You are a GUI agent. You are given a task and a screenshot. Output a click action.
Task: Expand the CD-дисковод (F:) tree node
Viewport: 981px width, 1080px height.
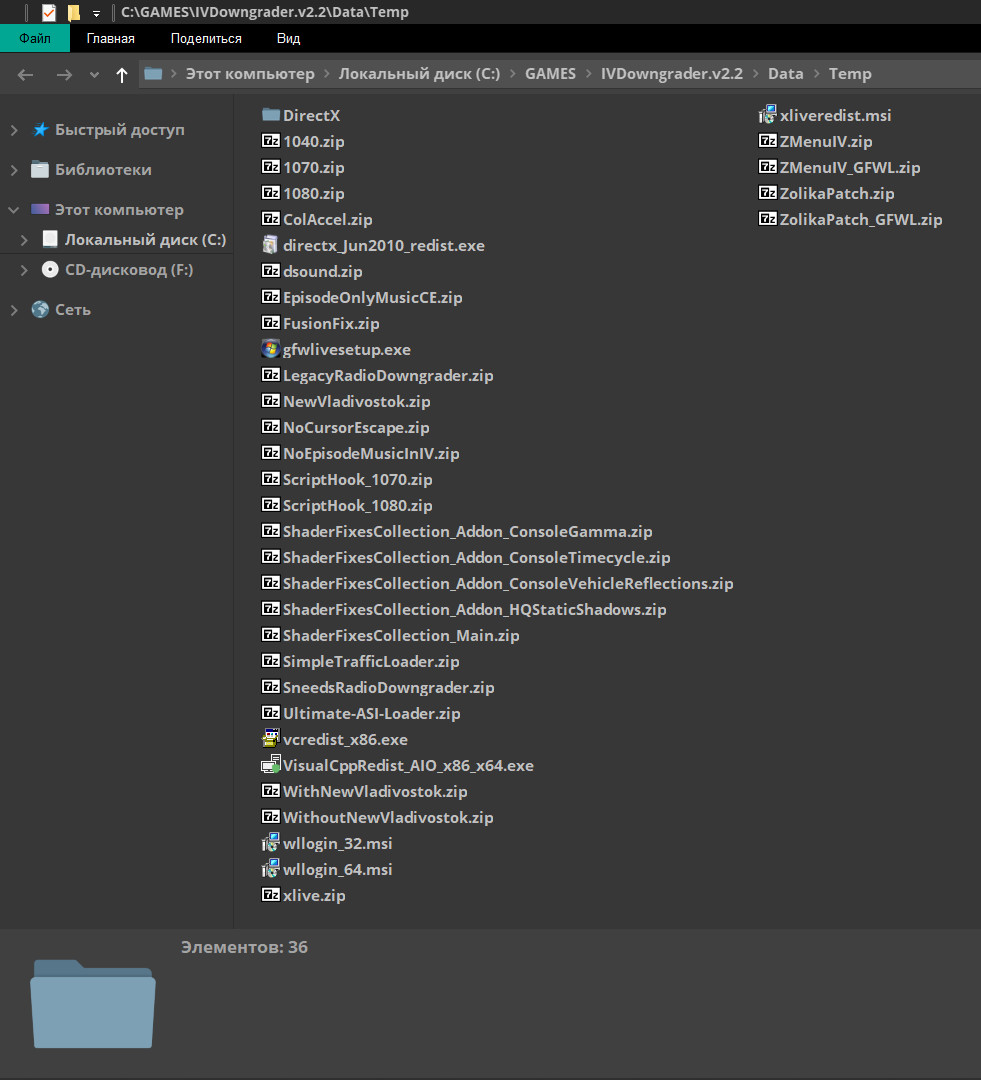pos(24,270)
